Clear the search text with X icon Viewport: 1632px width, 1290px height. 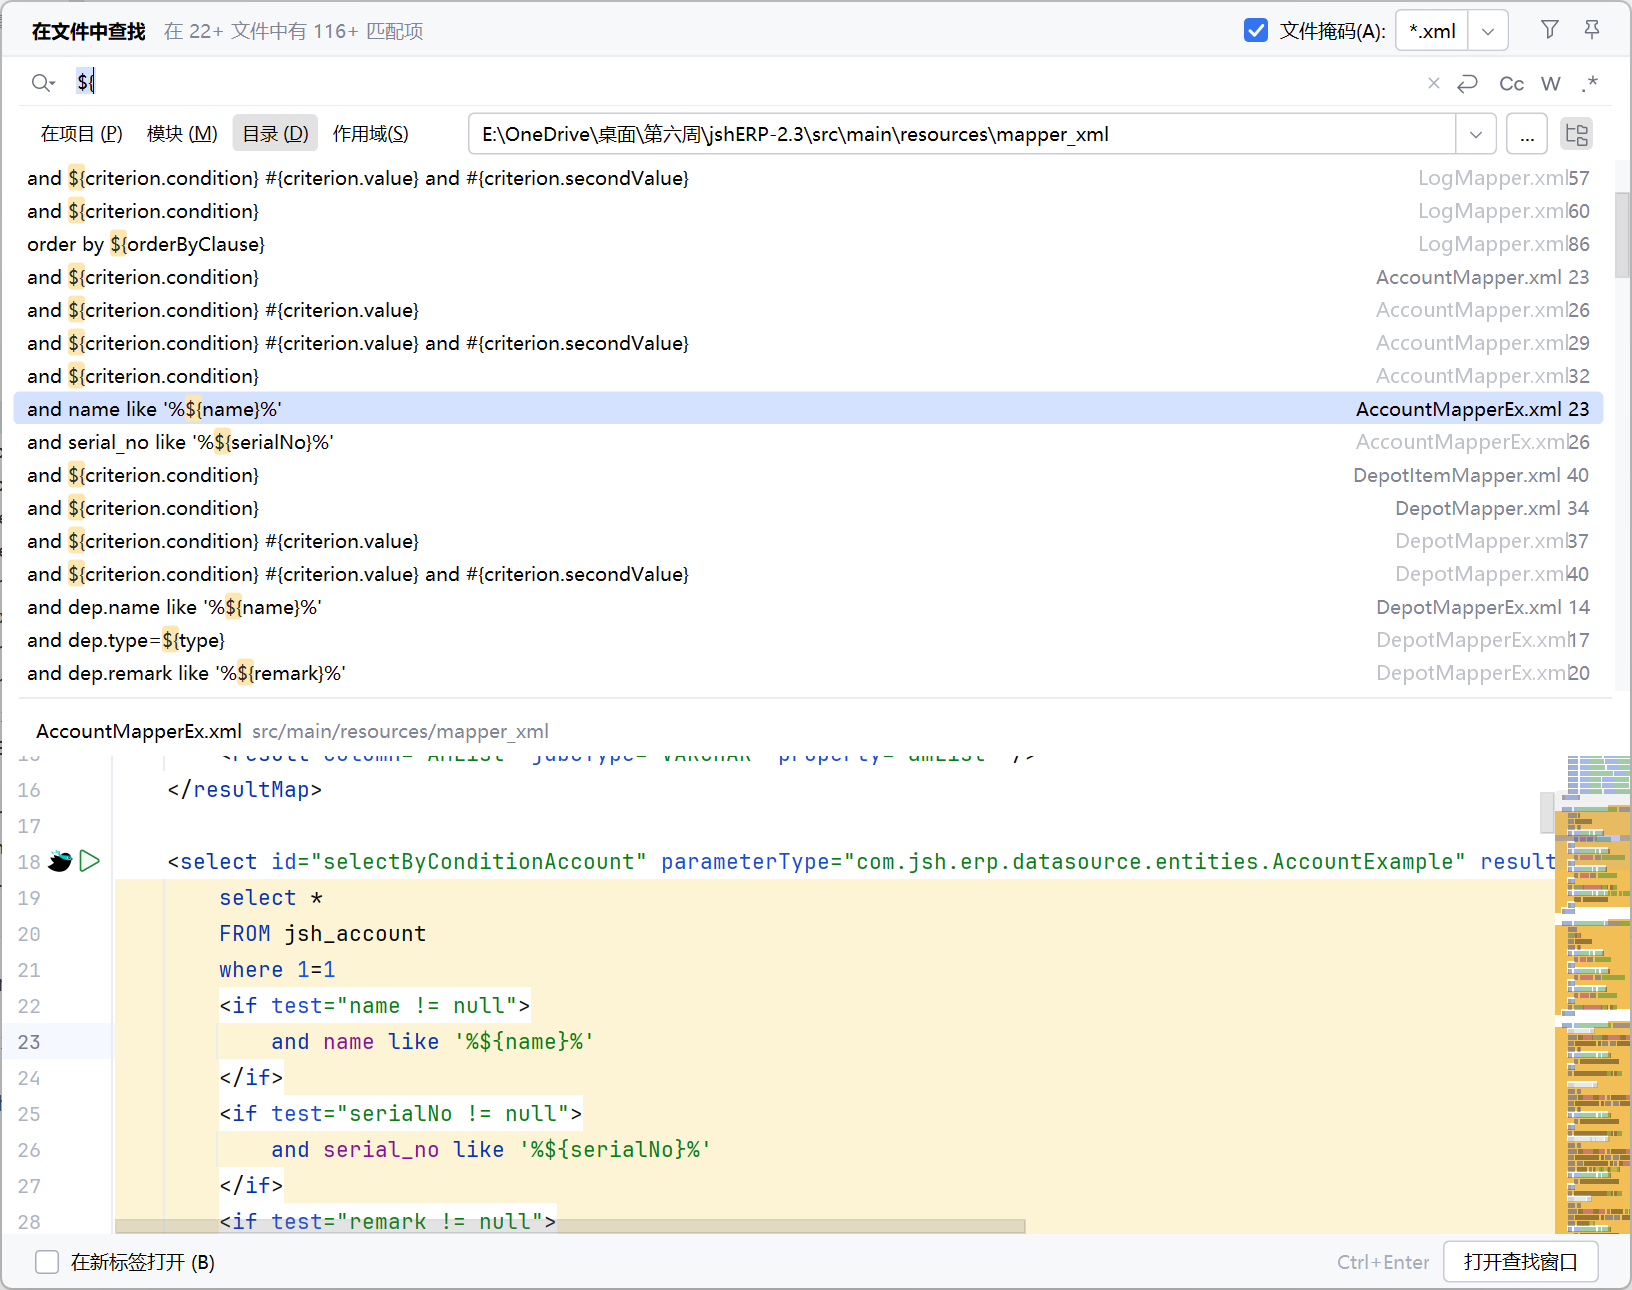pos(1433,83)
